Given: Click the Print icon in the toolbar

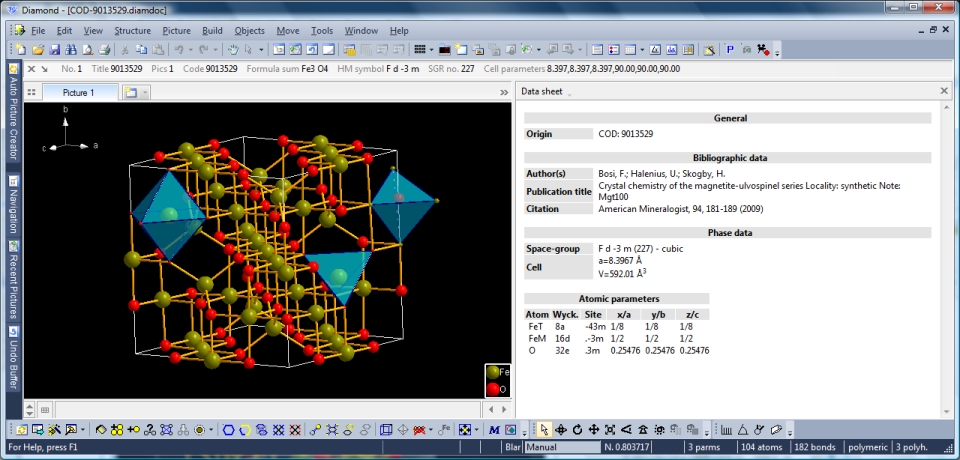Looking at the screenshot, I should point(105,49).
